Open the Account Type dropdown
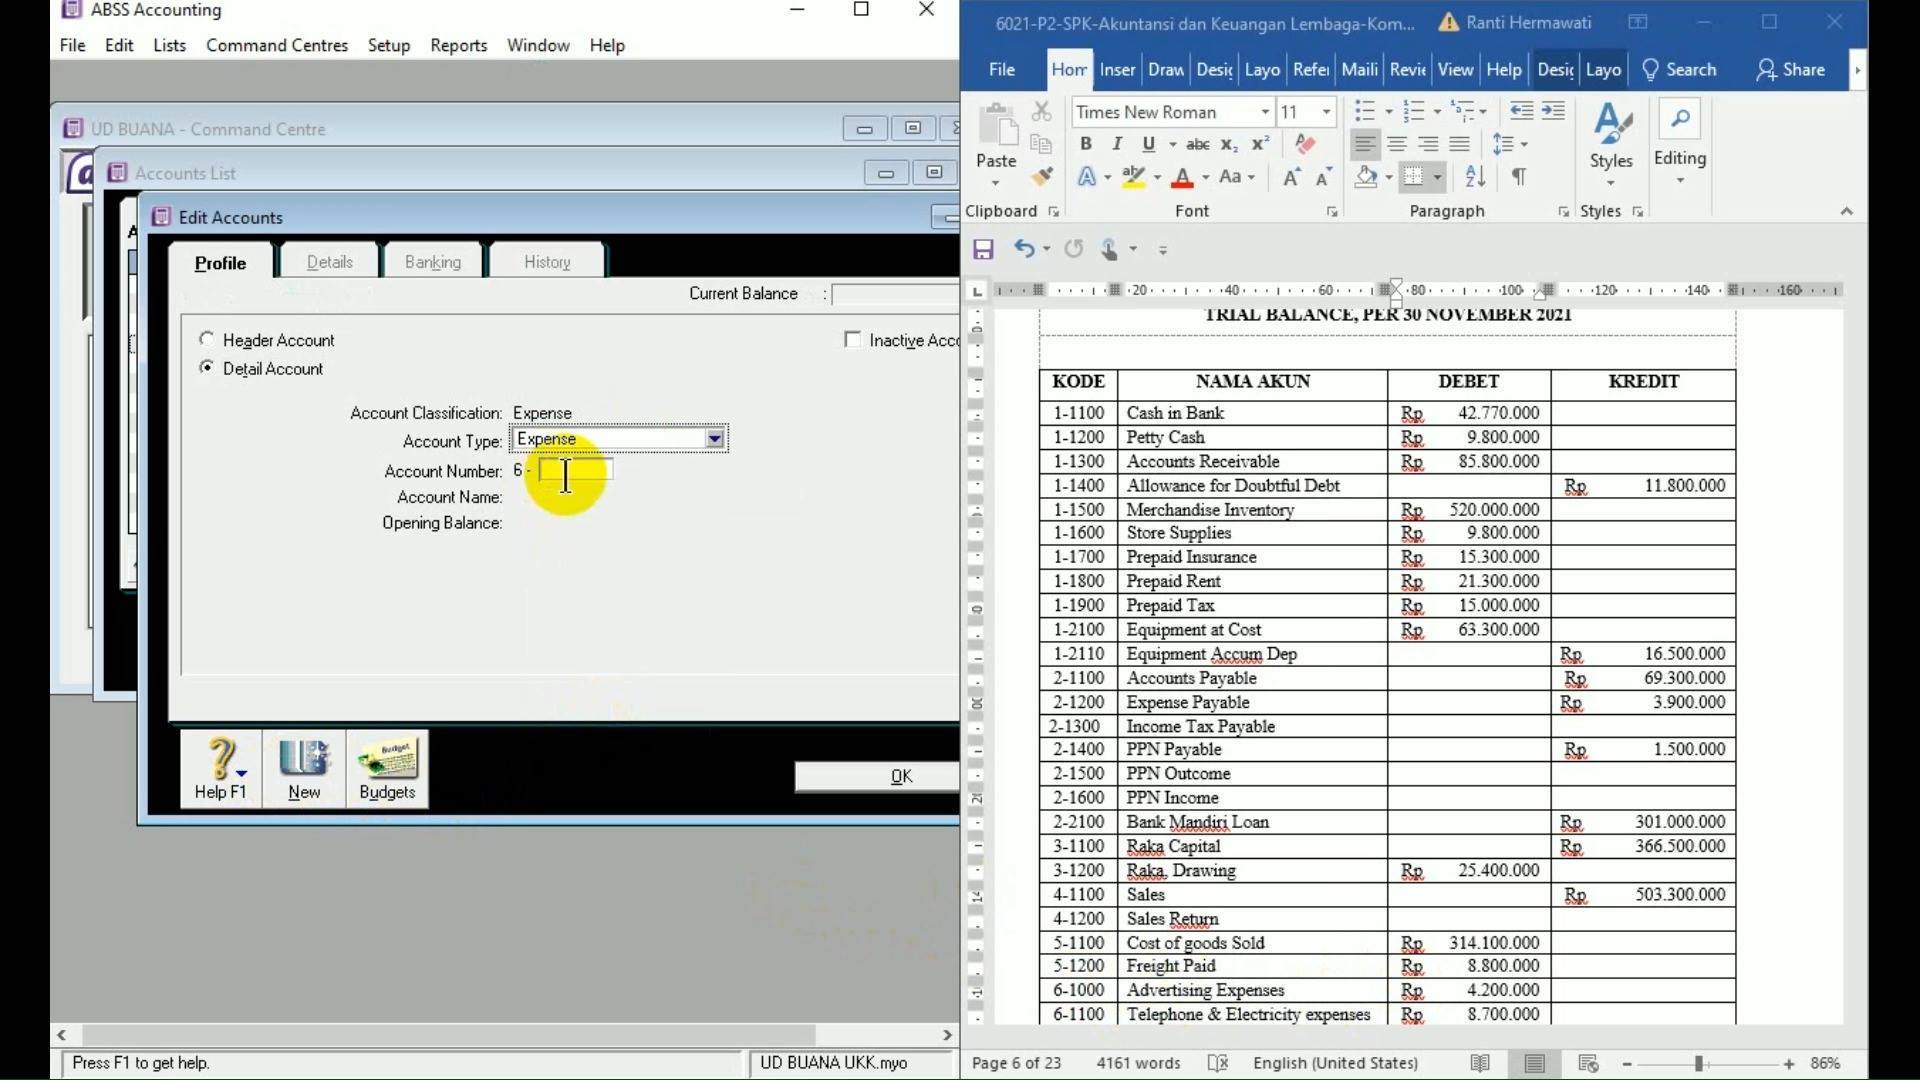This screenshot has height=1080, width=1920. click(714, 439)
